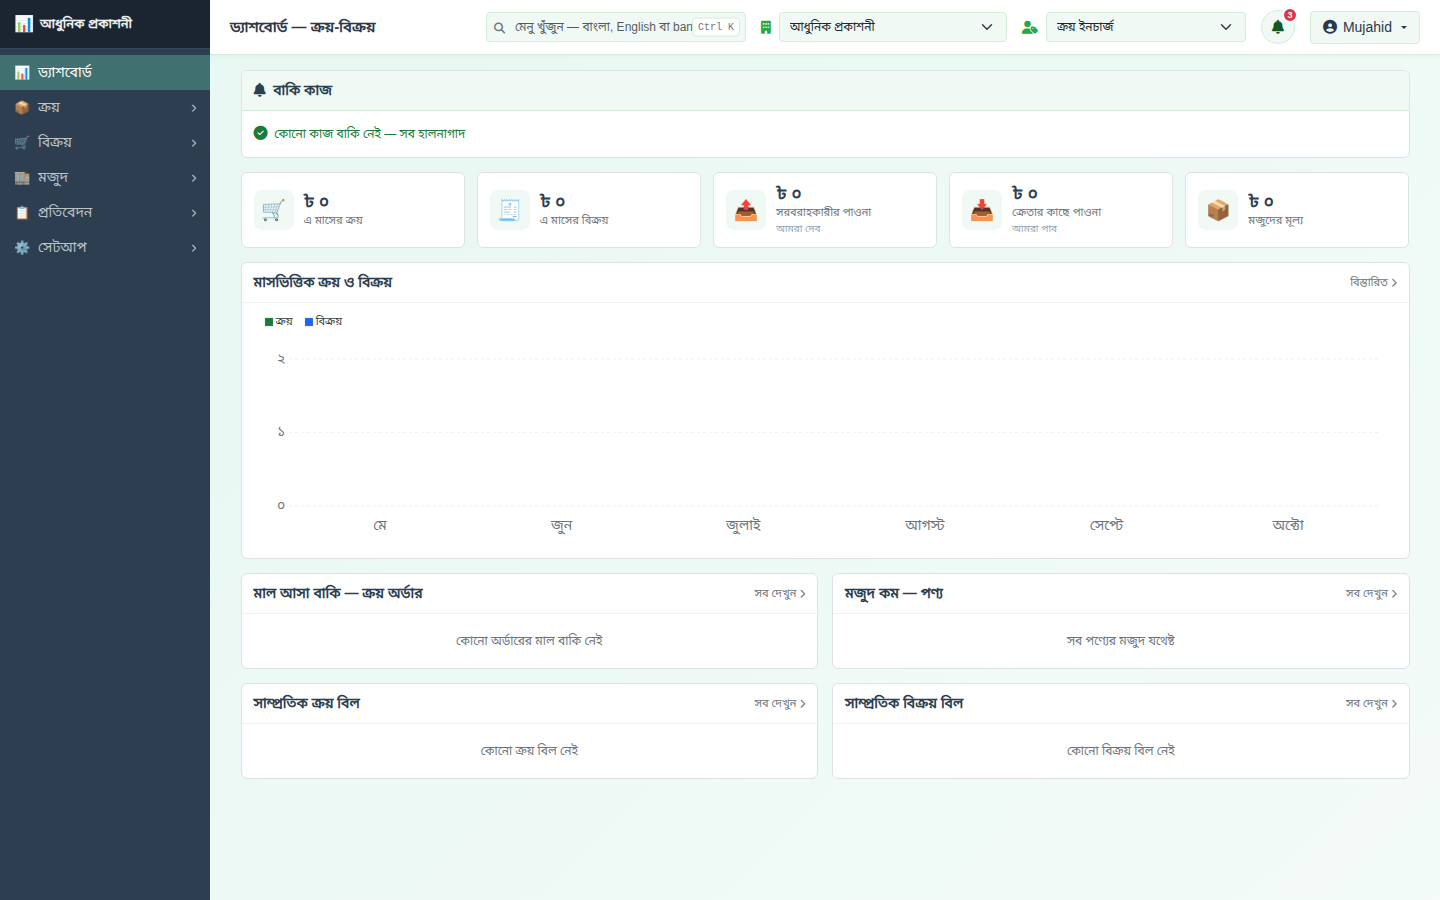Expand the প্রতিবেদন sidebar menu
The image size is (1440, 900).
coord(105,213)
